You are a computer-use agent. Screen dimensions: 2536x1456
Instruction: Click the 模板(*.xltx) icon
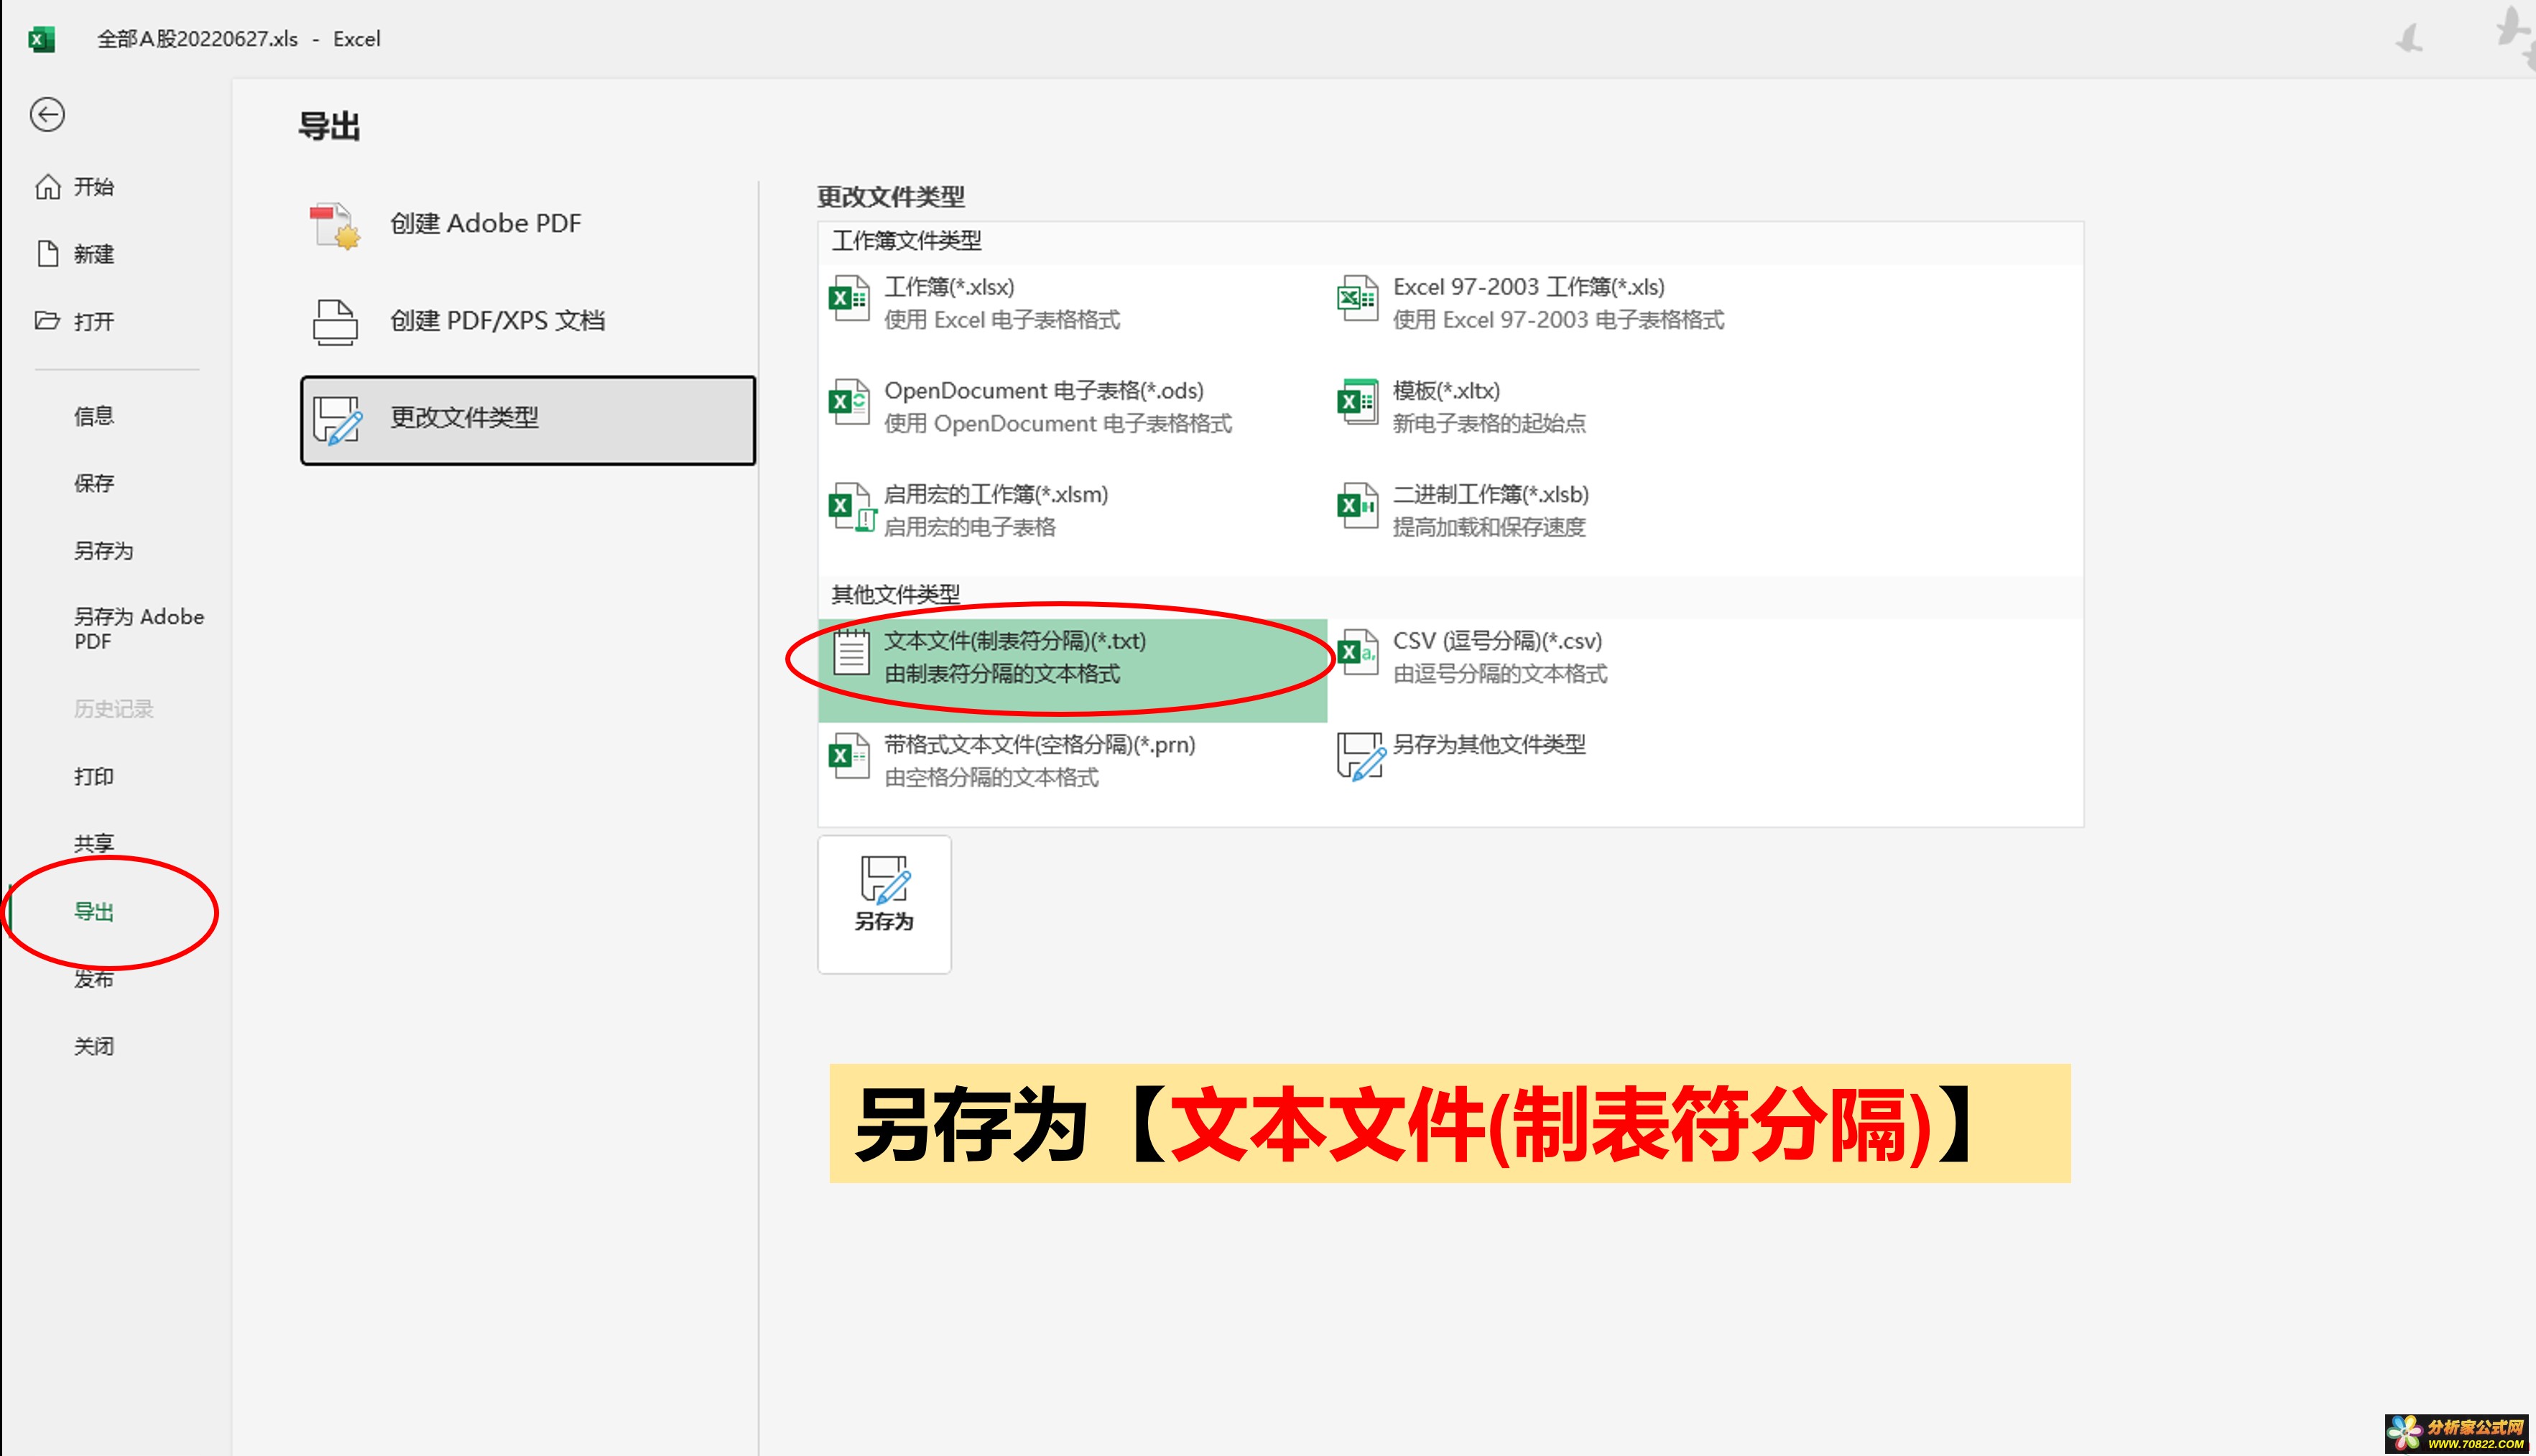tap(1357, 403)
